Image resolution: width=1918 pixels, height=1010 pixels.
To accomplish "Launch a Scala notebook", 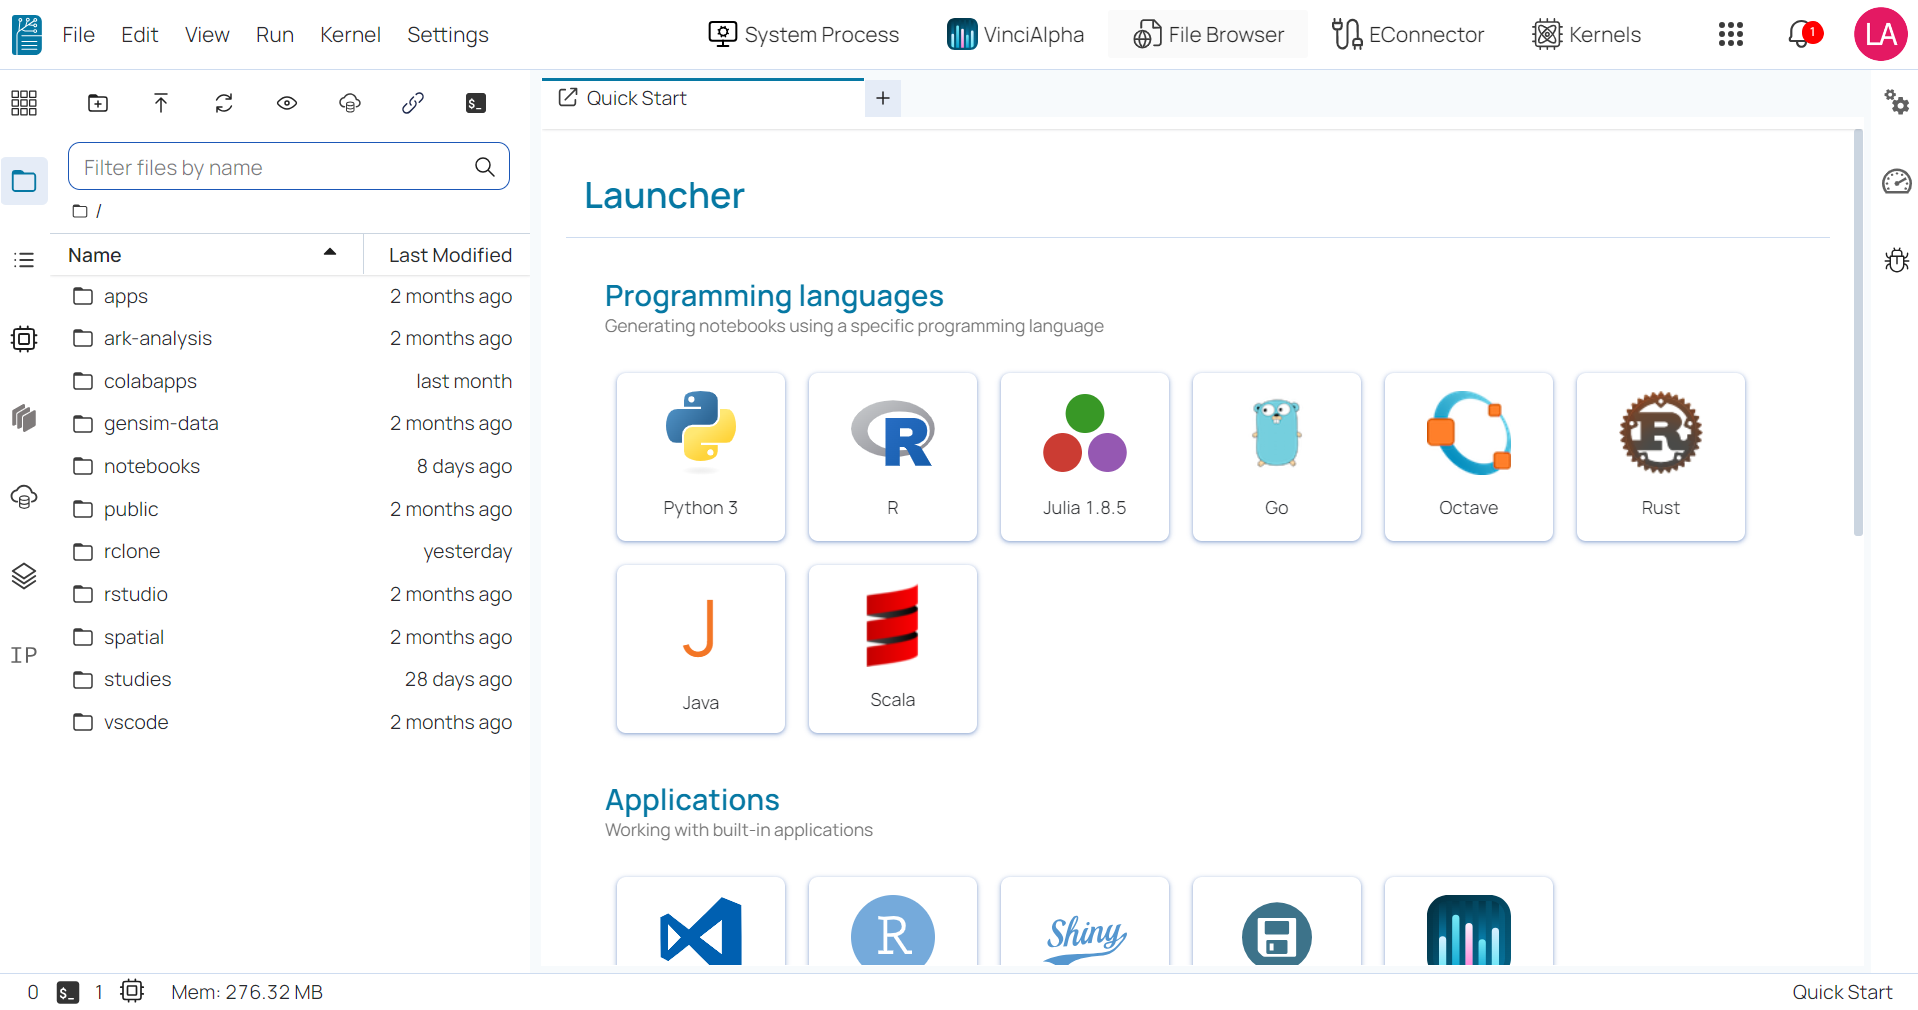I will pyautogui.click(x=893, y=649).
